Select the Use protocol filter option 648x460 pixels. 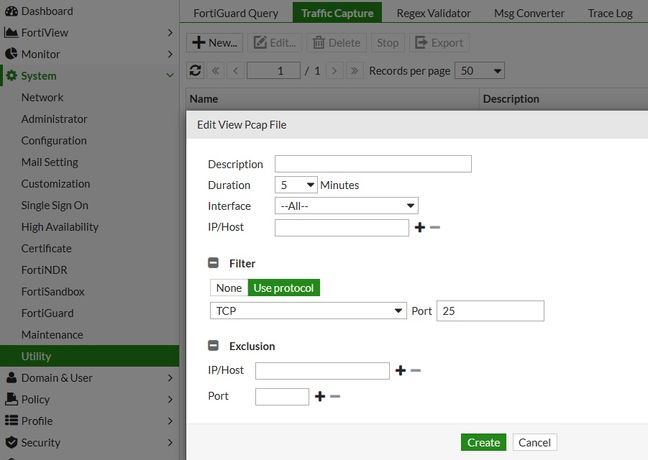click(x=284, y=288)
